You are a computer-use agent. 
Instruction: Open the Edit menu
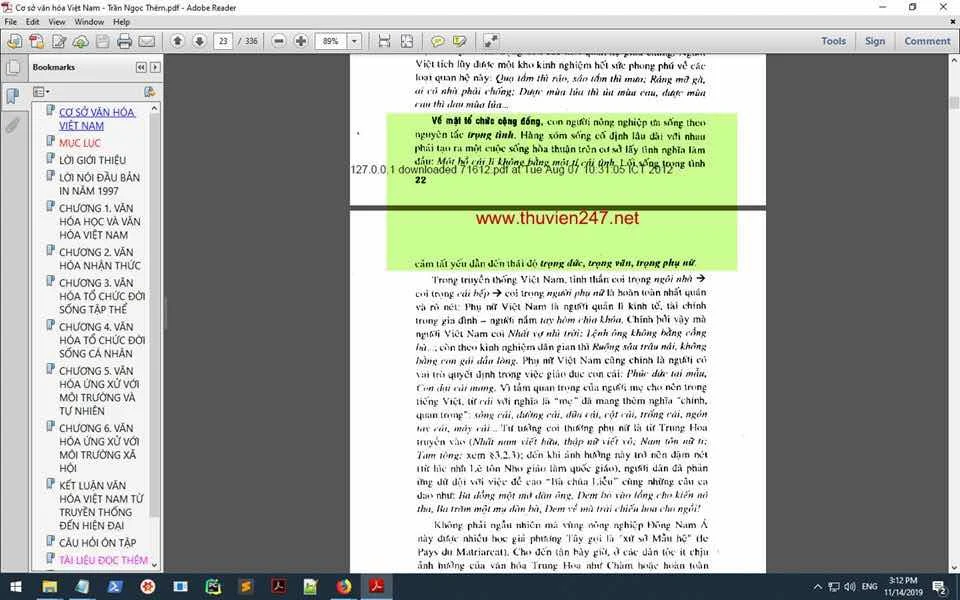(32, 21)
